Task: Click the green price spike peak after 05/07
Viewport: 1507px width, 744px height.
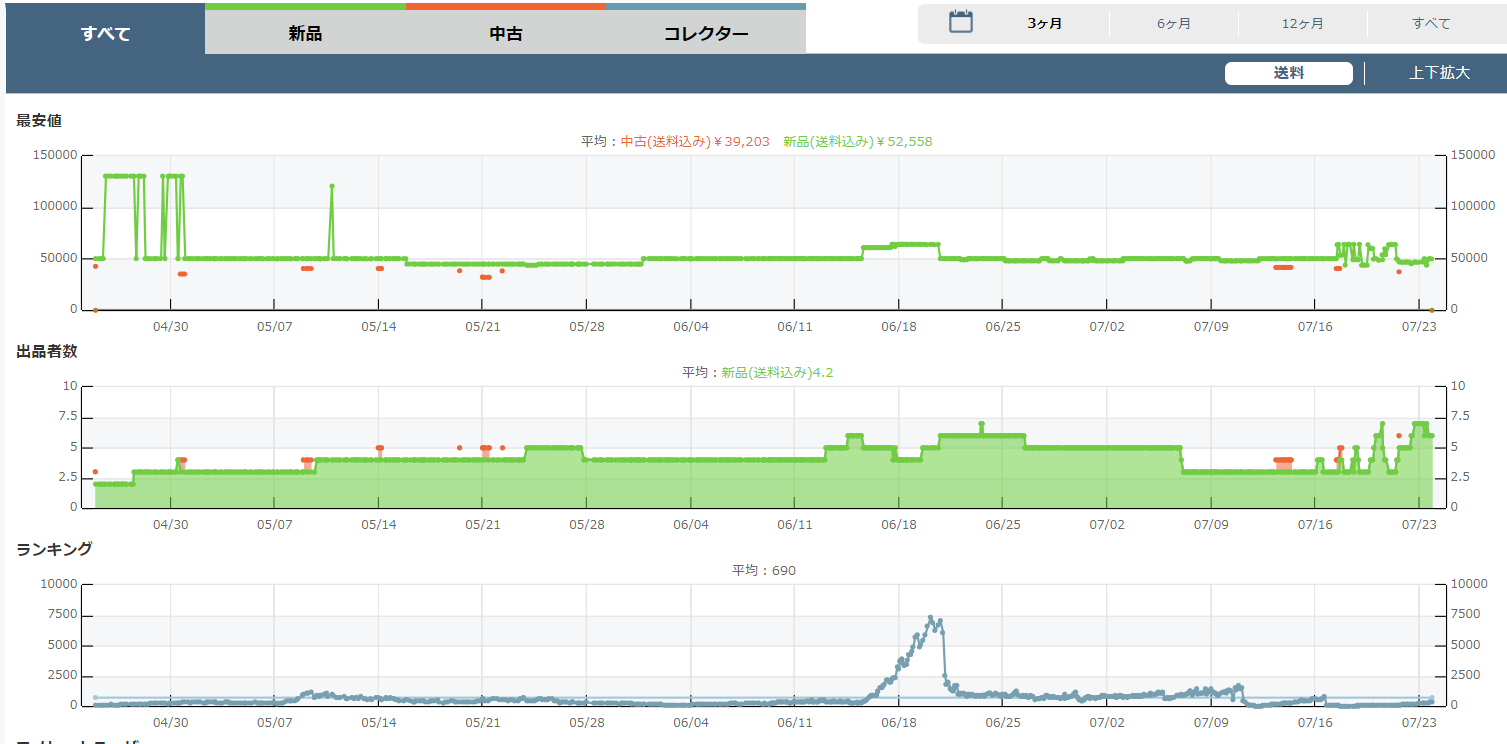Action: (x=331, y=186)
